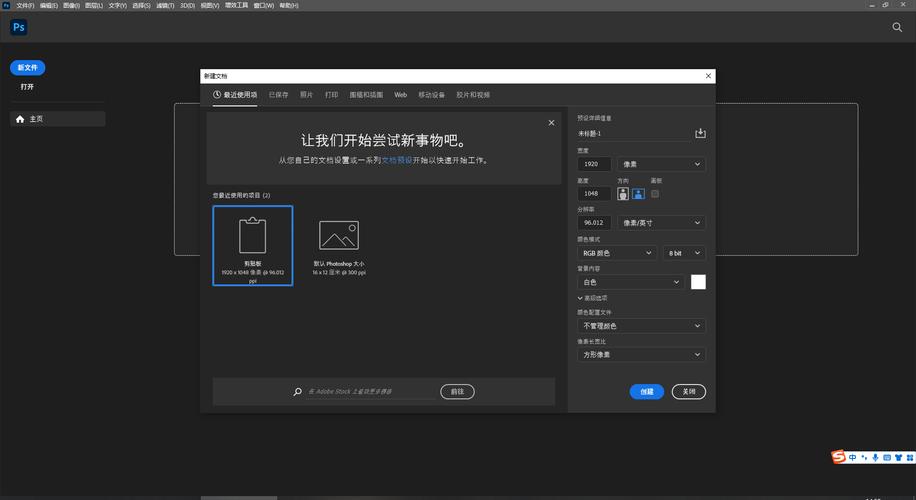
Task: Open the 窗口(W) menu
Action: (x=263, y=5)
